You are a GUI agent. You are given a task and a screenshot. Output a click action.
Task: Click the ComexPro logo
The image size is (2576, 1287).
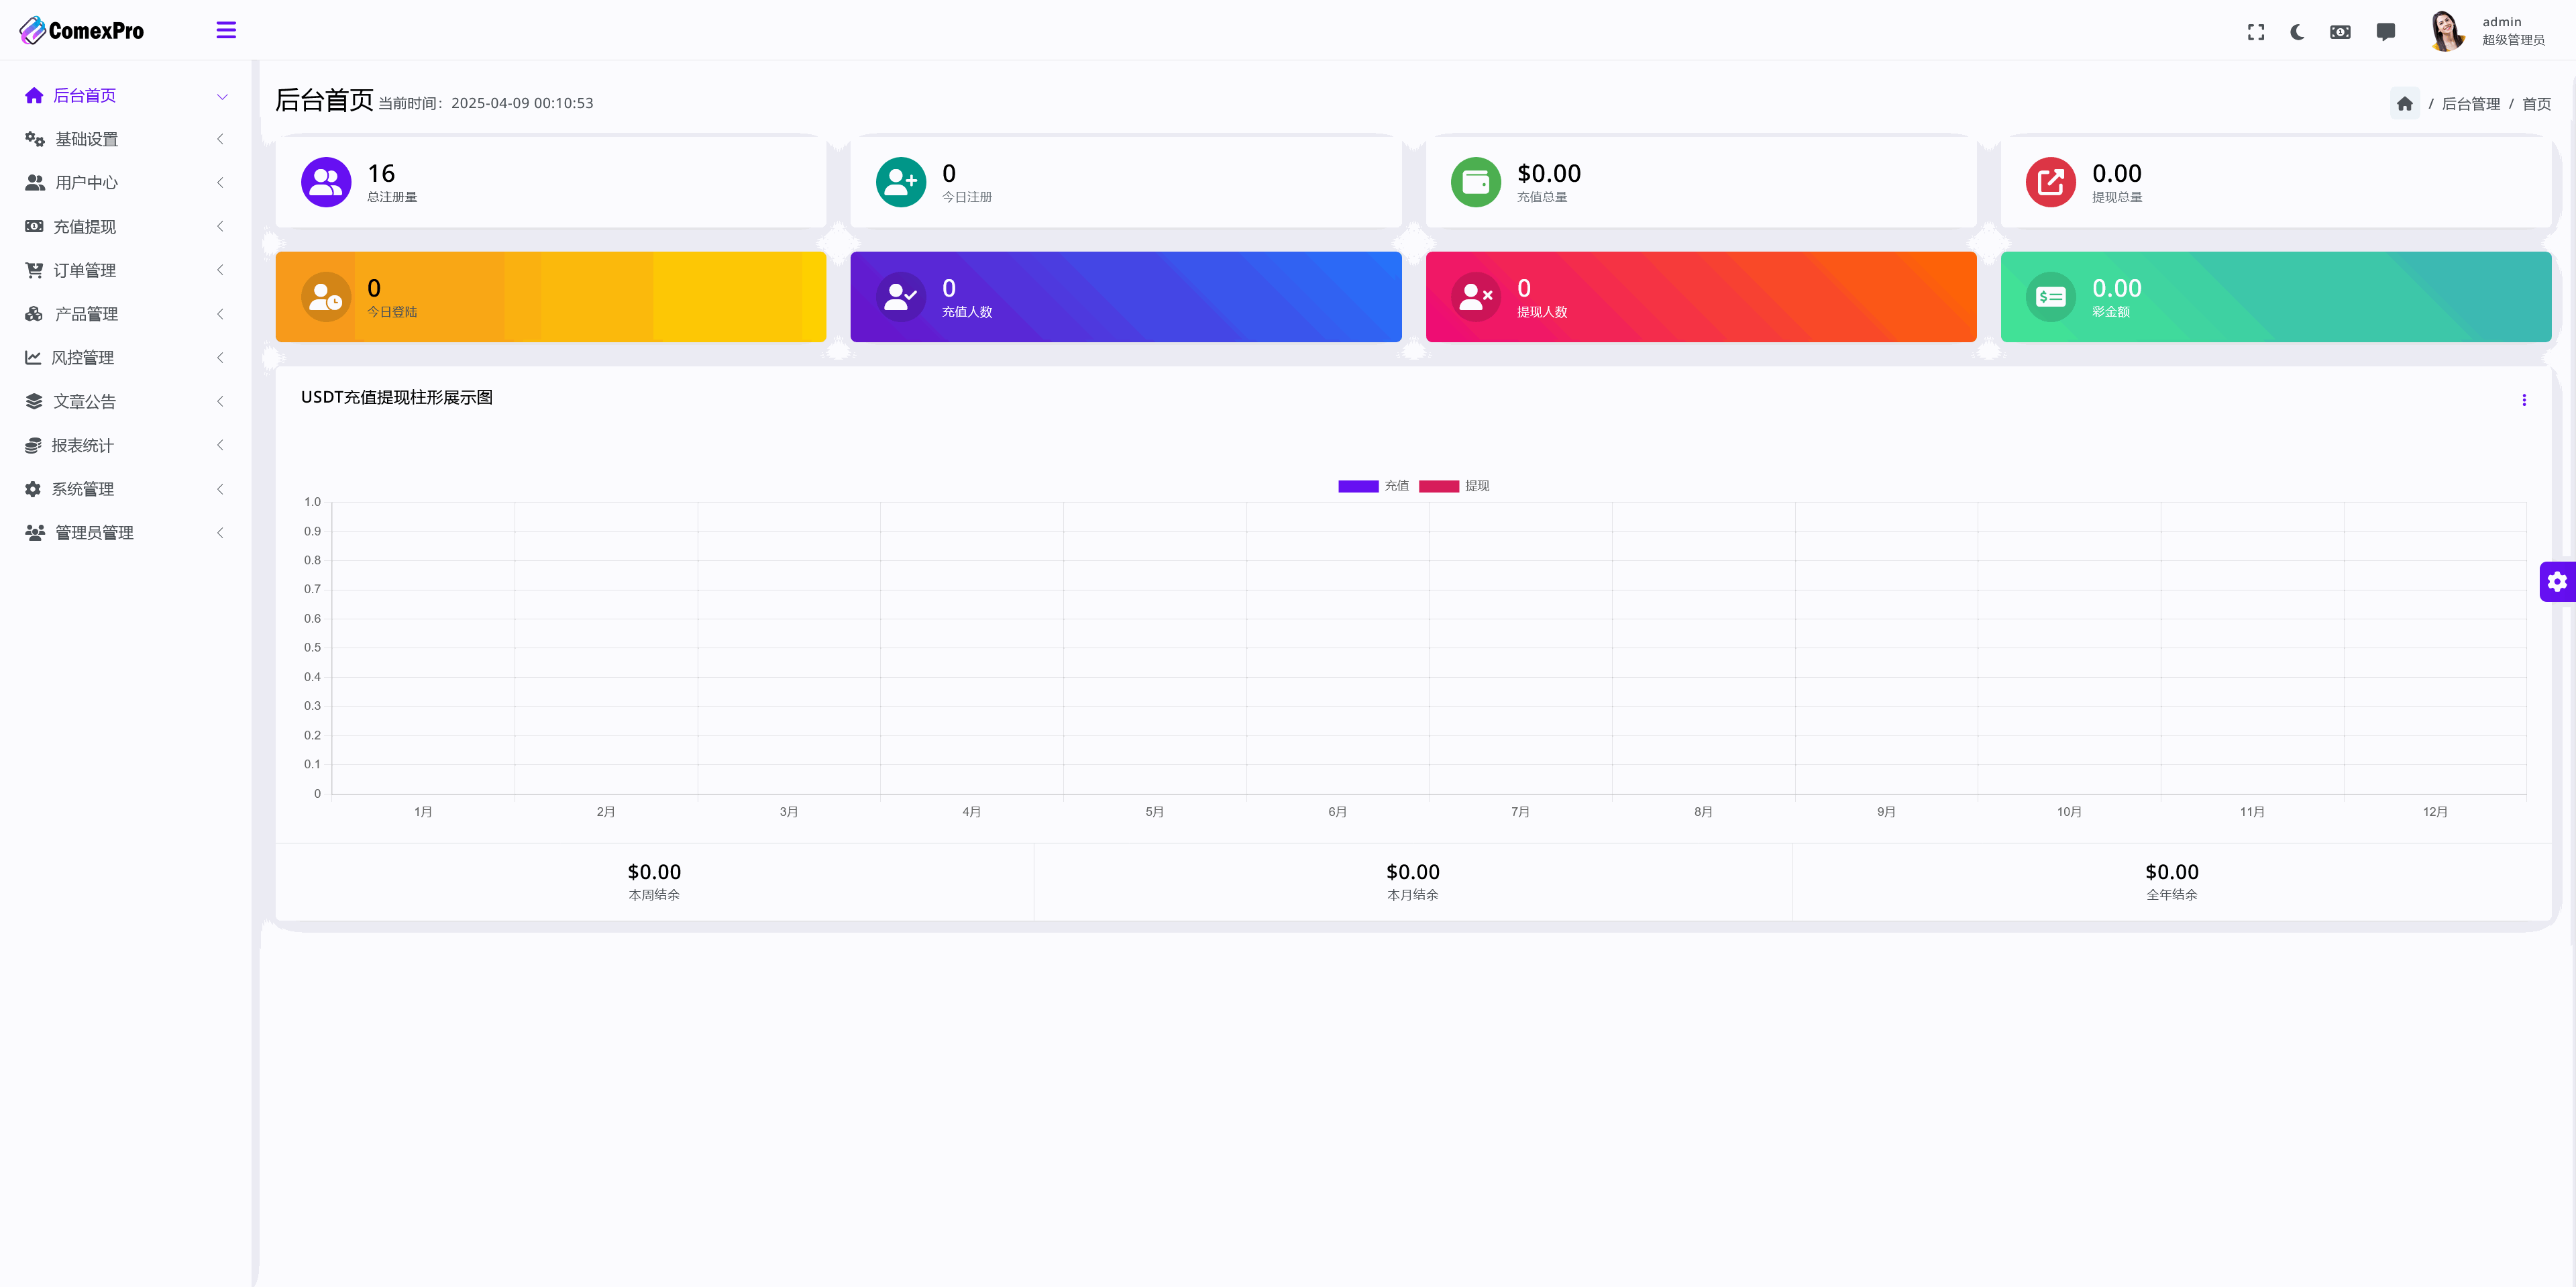[80, 30]
